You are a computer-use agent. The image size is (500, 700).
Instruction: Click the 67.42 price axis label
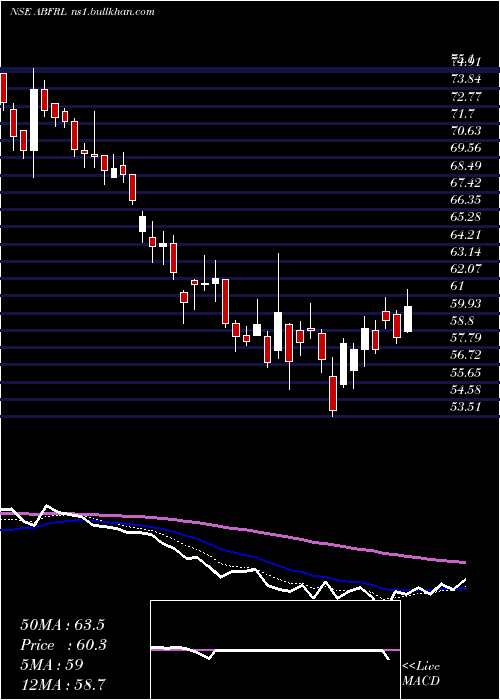tap(466, 183)
